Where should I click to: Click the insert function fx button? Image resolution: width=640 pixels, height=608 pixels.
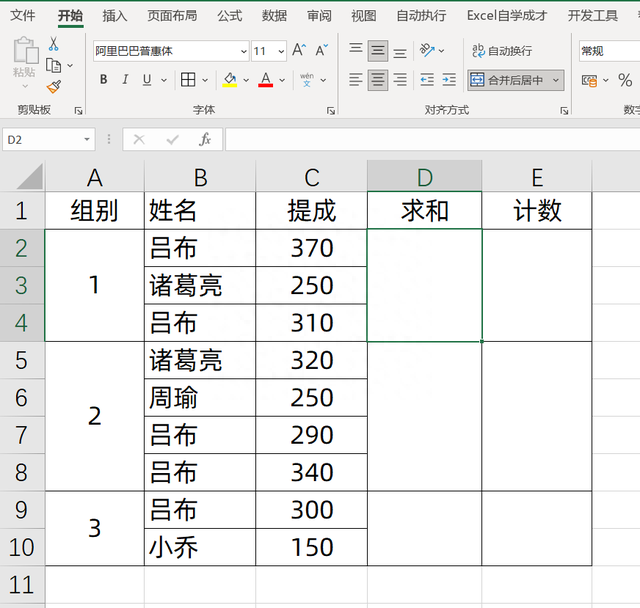pos(205,140)
